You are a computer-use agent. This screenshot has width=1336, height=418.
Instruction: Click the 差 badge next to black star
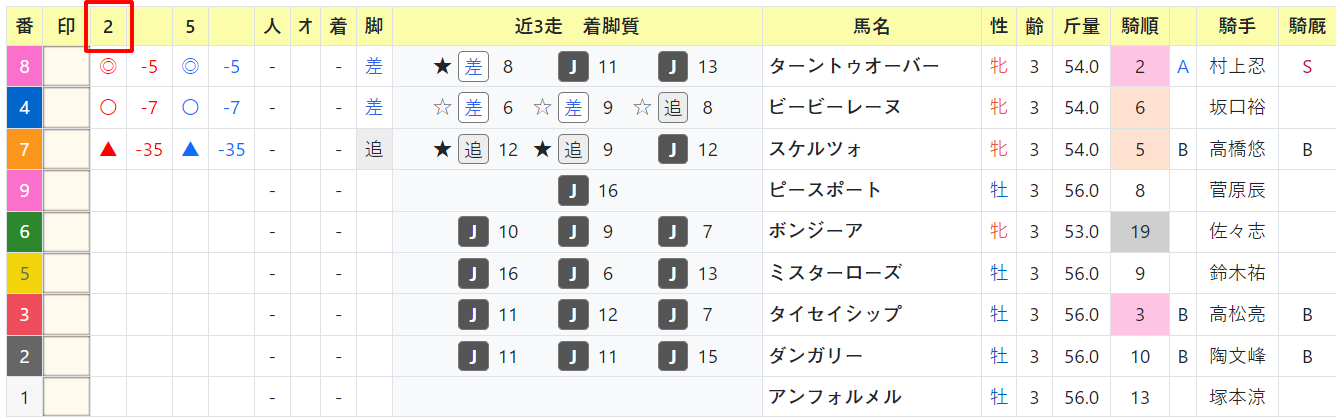click(x=473, y=67)
